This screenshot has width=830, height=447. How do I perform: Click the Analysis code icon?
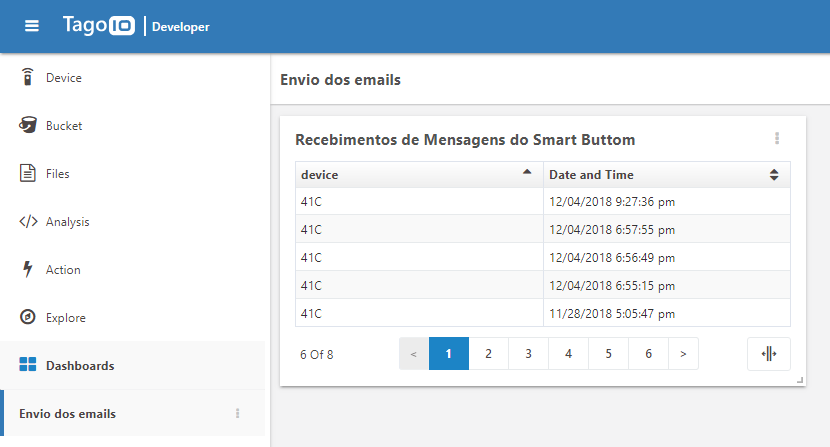tap(28, 221)
